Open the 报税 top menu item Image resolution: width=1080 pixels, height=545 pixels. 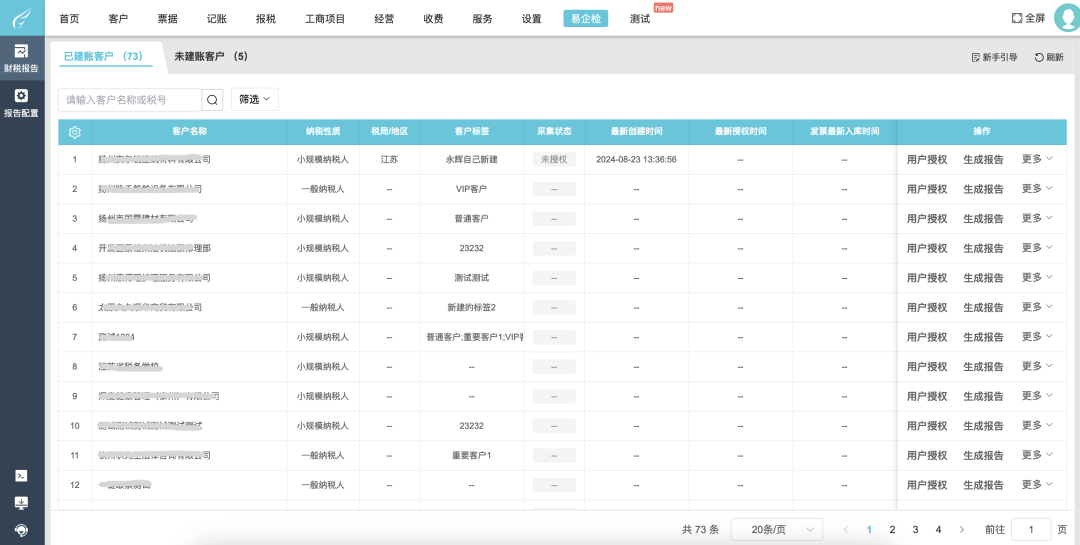pos(266,19)
